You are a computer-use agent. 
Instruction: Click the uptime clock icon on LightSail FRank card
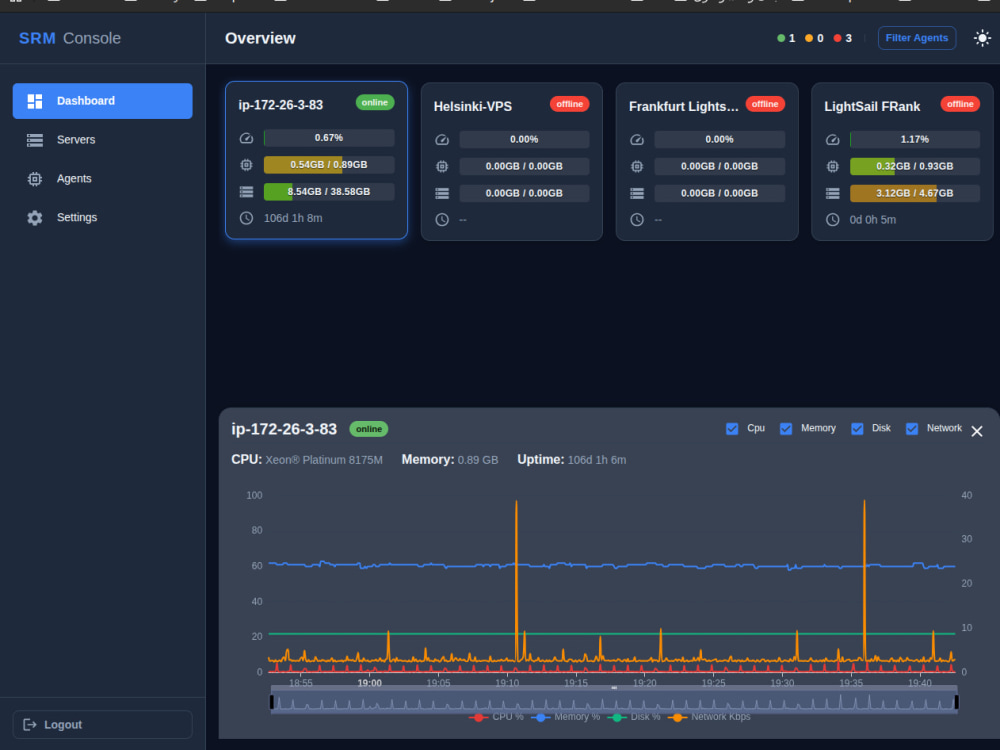click(832, 219)
